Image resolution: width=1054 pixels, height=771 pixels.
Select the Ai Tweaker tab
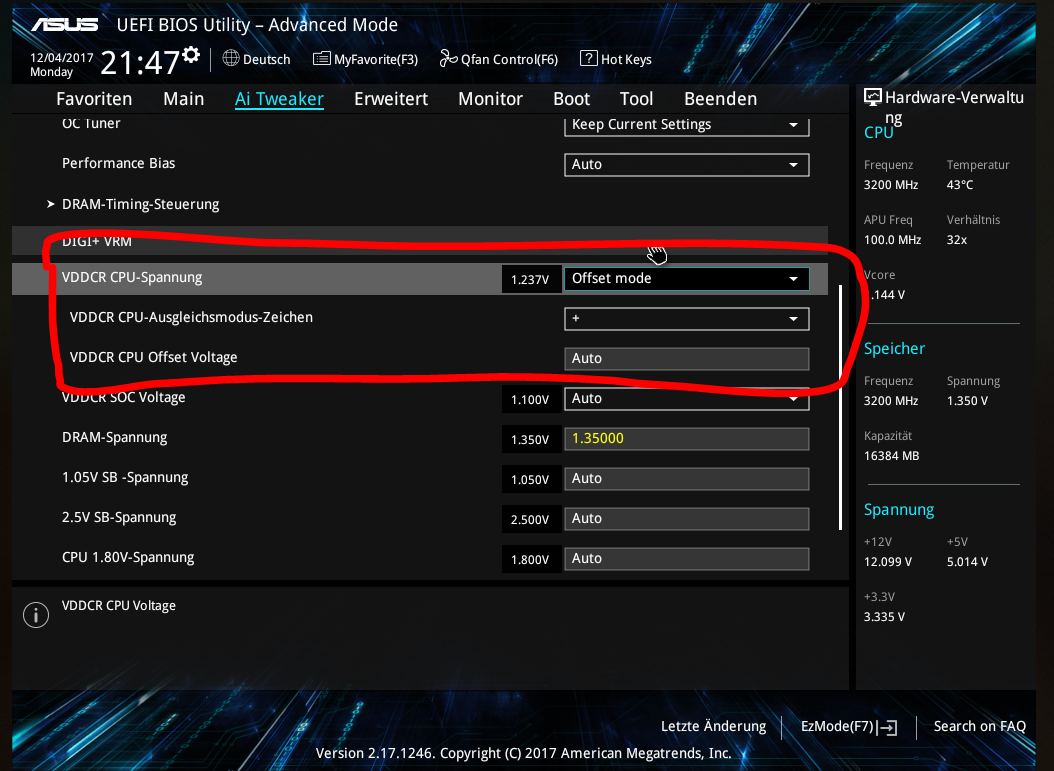pos(279,99)
